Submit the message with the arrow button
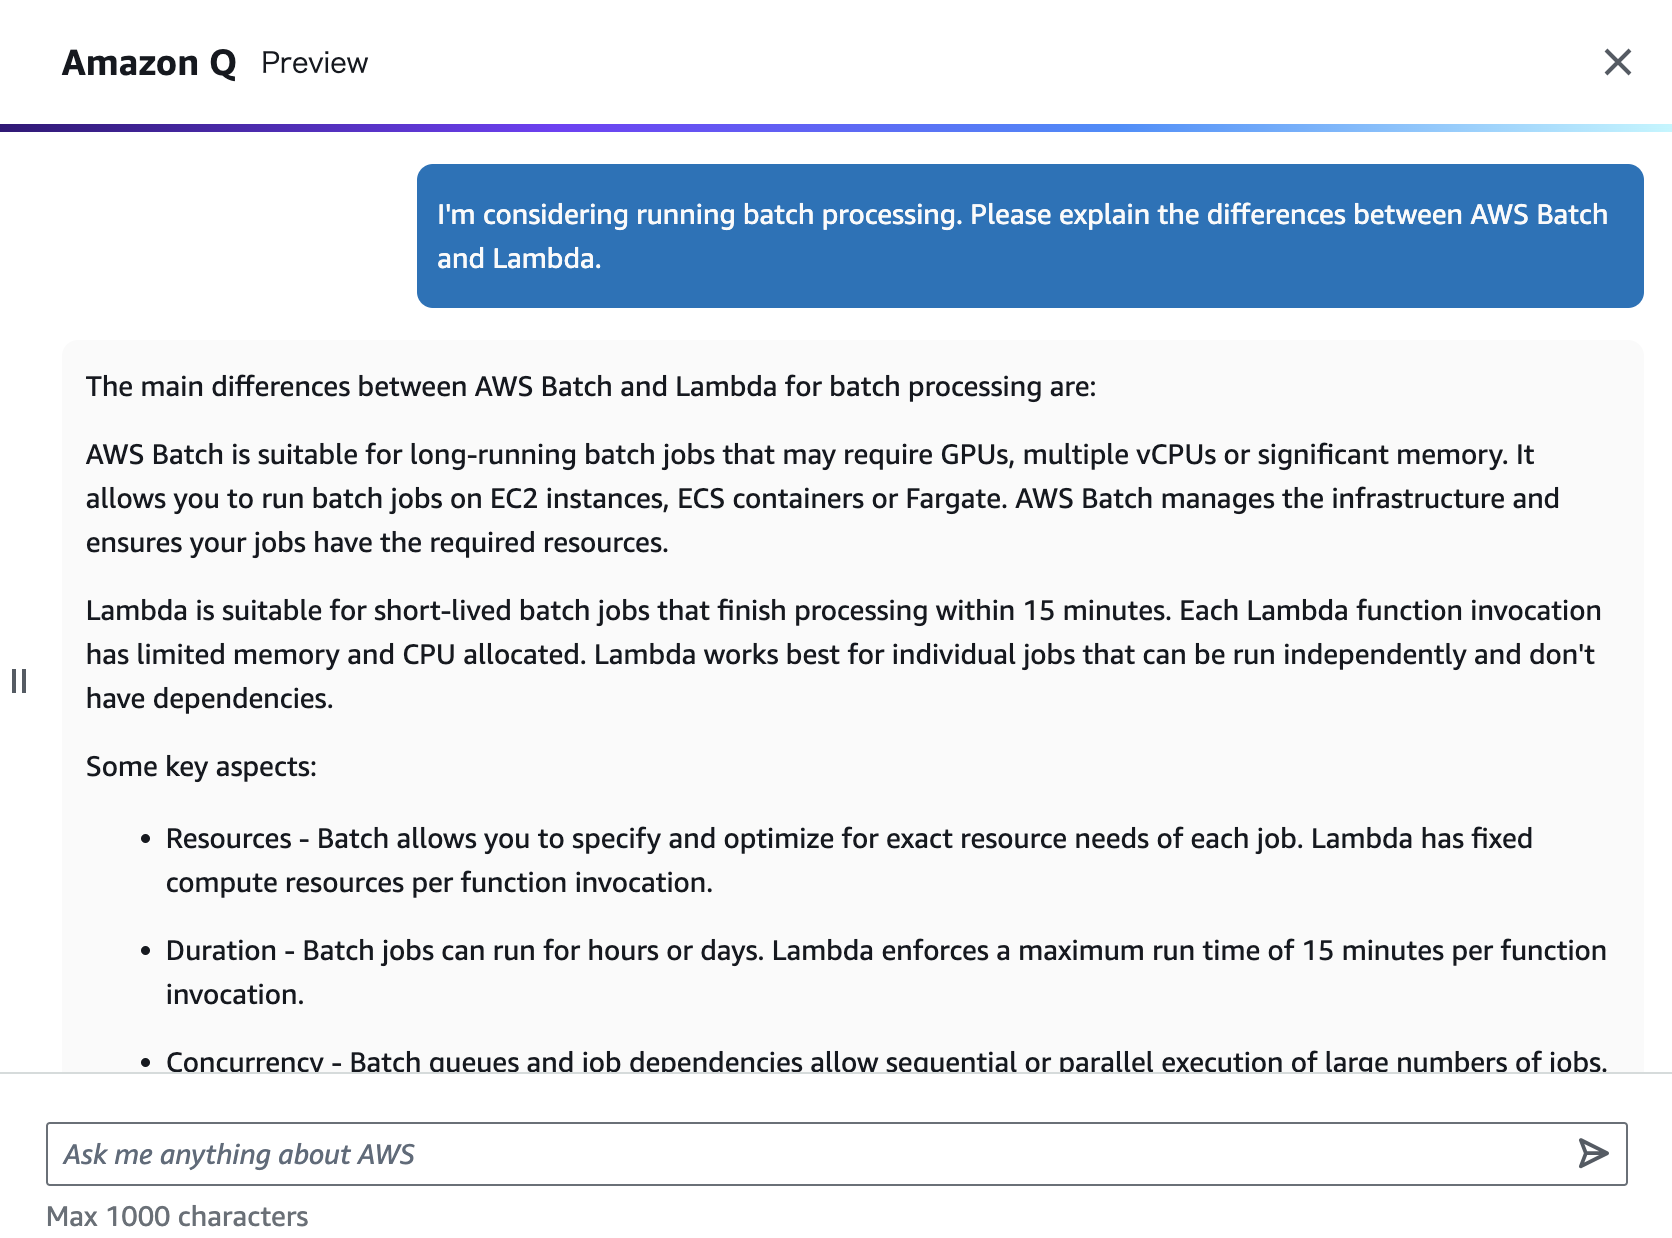Screen dimensions: 1672x1238 click(x=1591, y=1154)
